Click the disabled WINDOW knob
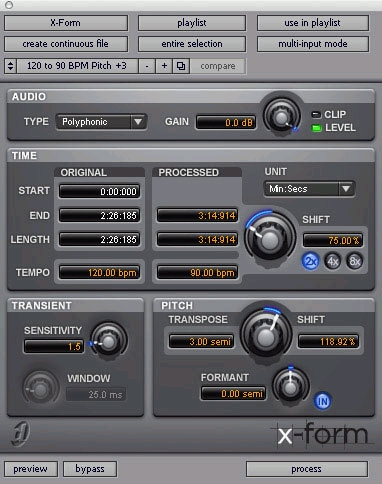The width and height of the screenshot is (382, 484). point(41,389)
